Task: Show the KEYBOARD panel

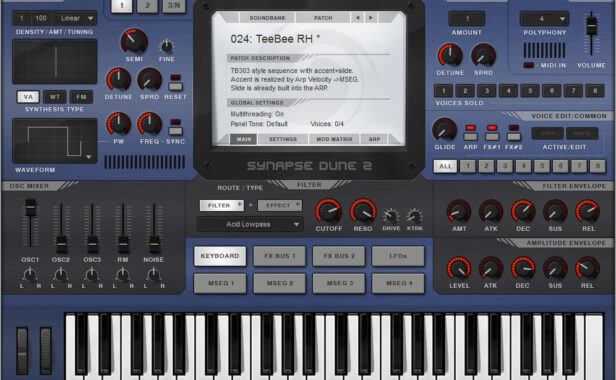Action: [x=220, y=256]
